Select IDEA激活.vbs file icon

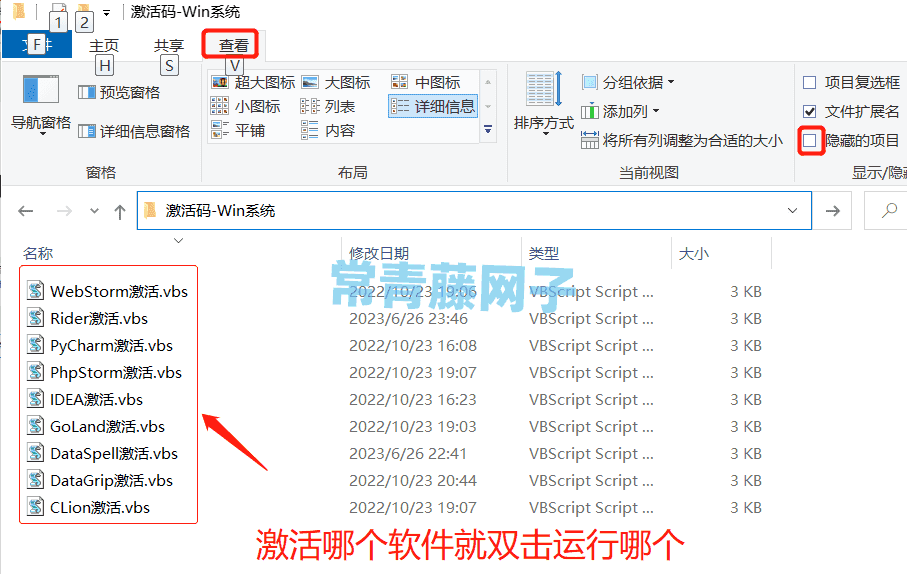coord(35,399)
